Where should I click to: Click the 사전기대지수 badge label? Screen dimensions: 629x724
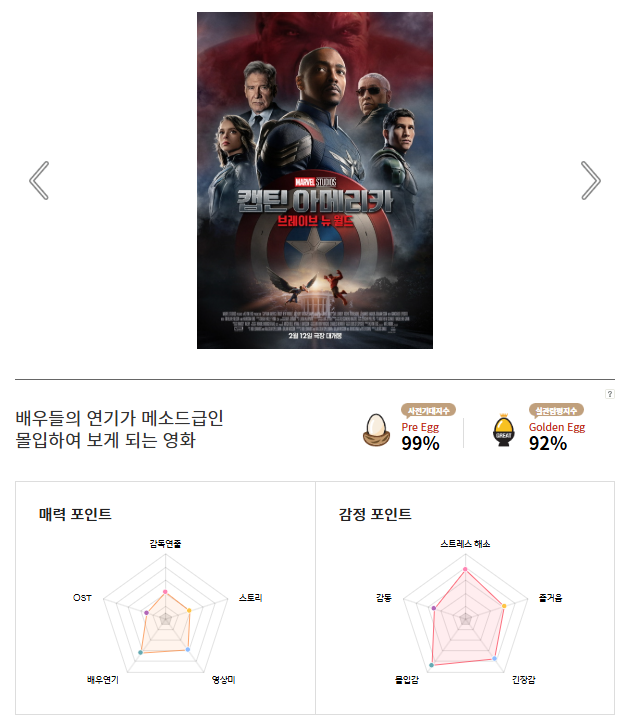pos(429,410)
